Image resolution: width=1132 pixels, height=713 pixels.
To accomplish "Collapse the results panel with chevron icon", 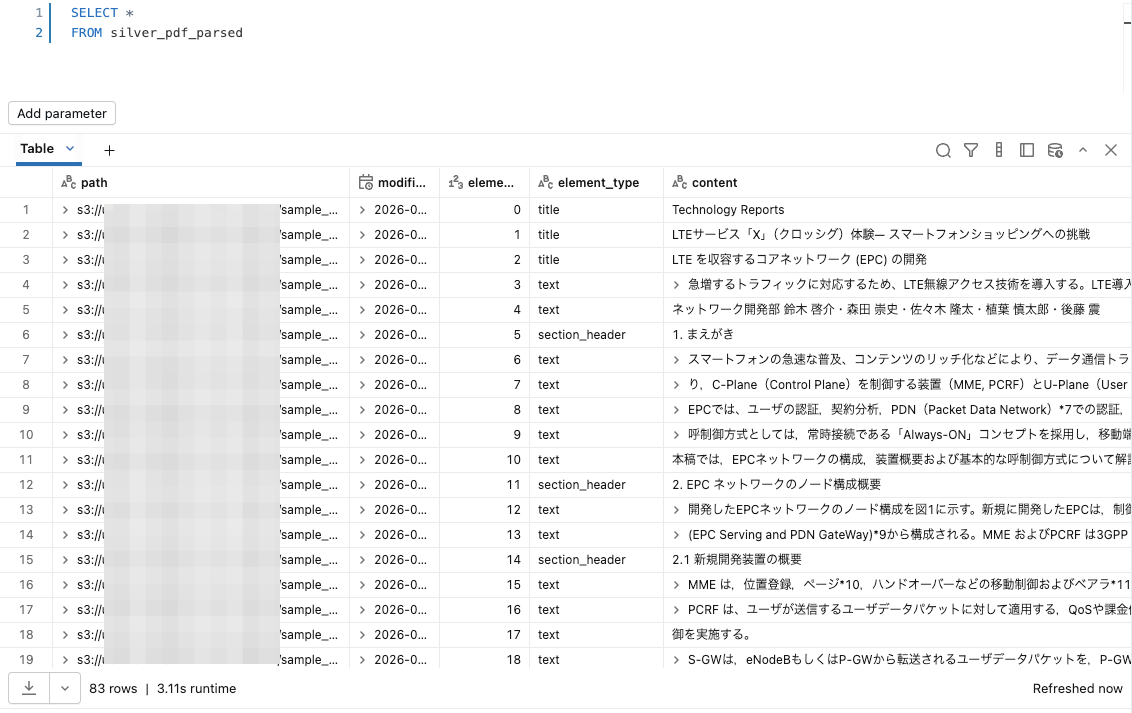I will click(1083, 150).
